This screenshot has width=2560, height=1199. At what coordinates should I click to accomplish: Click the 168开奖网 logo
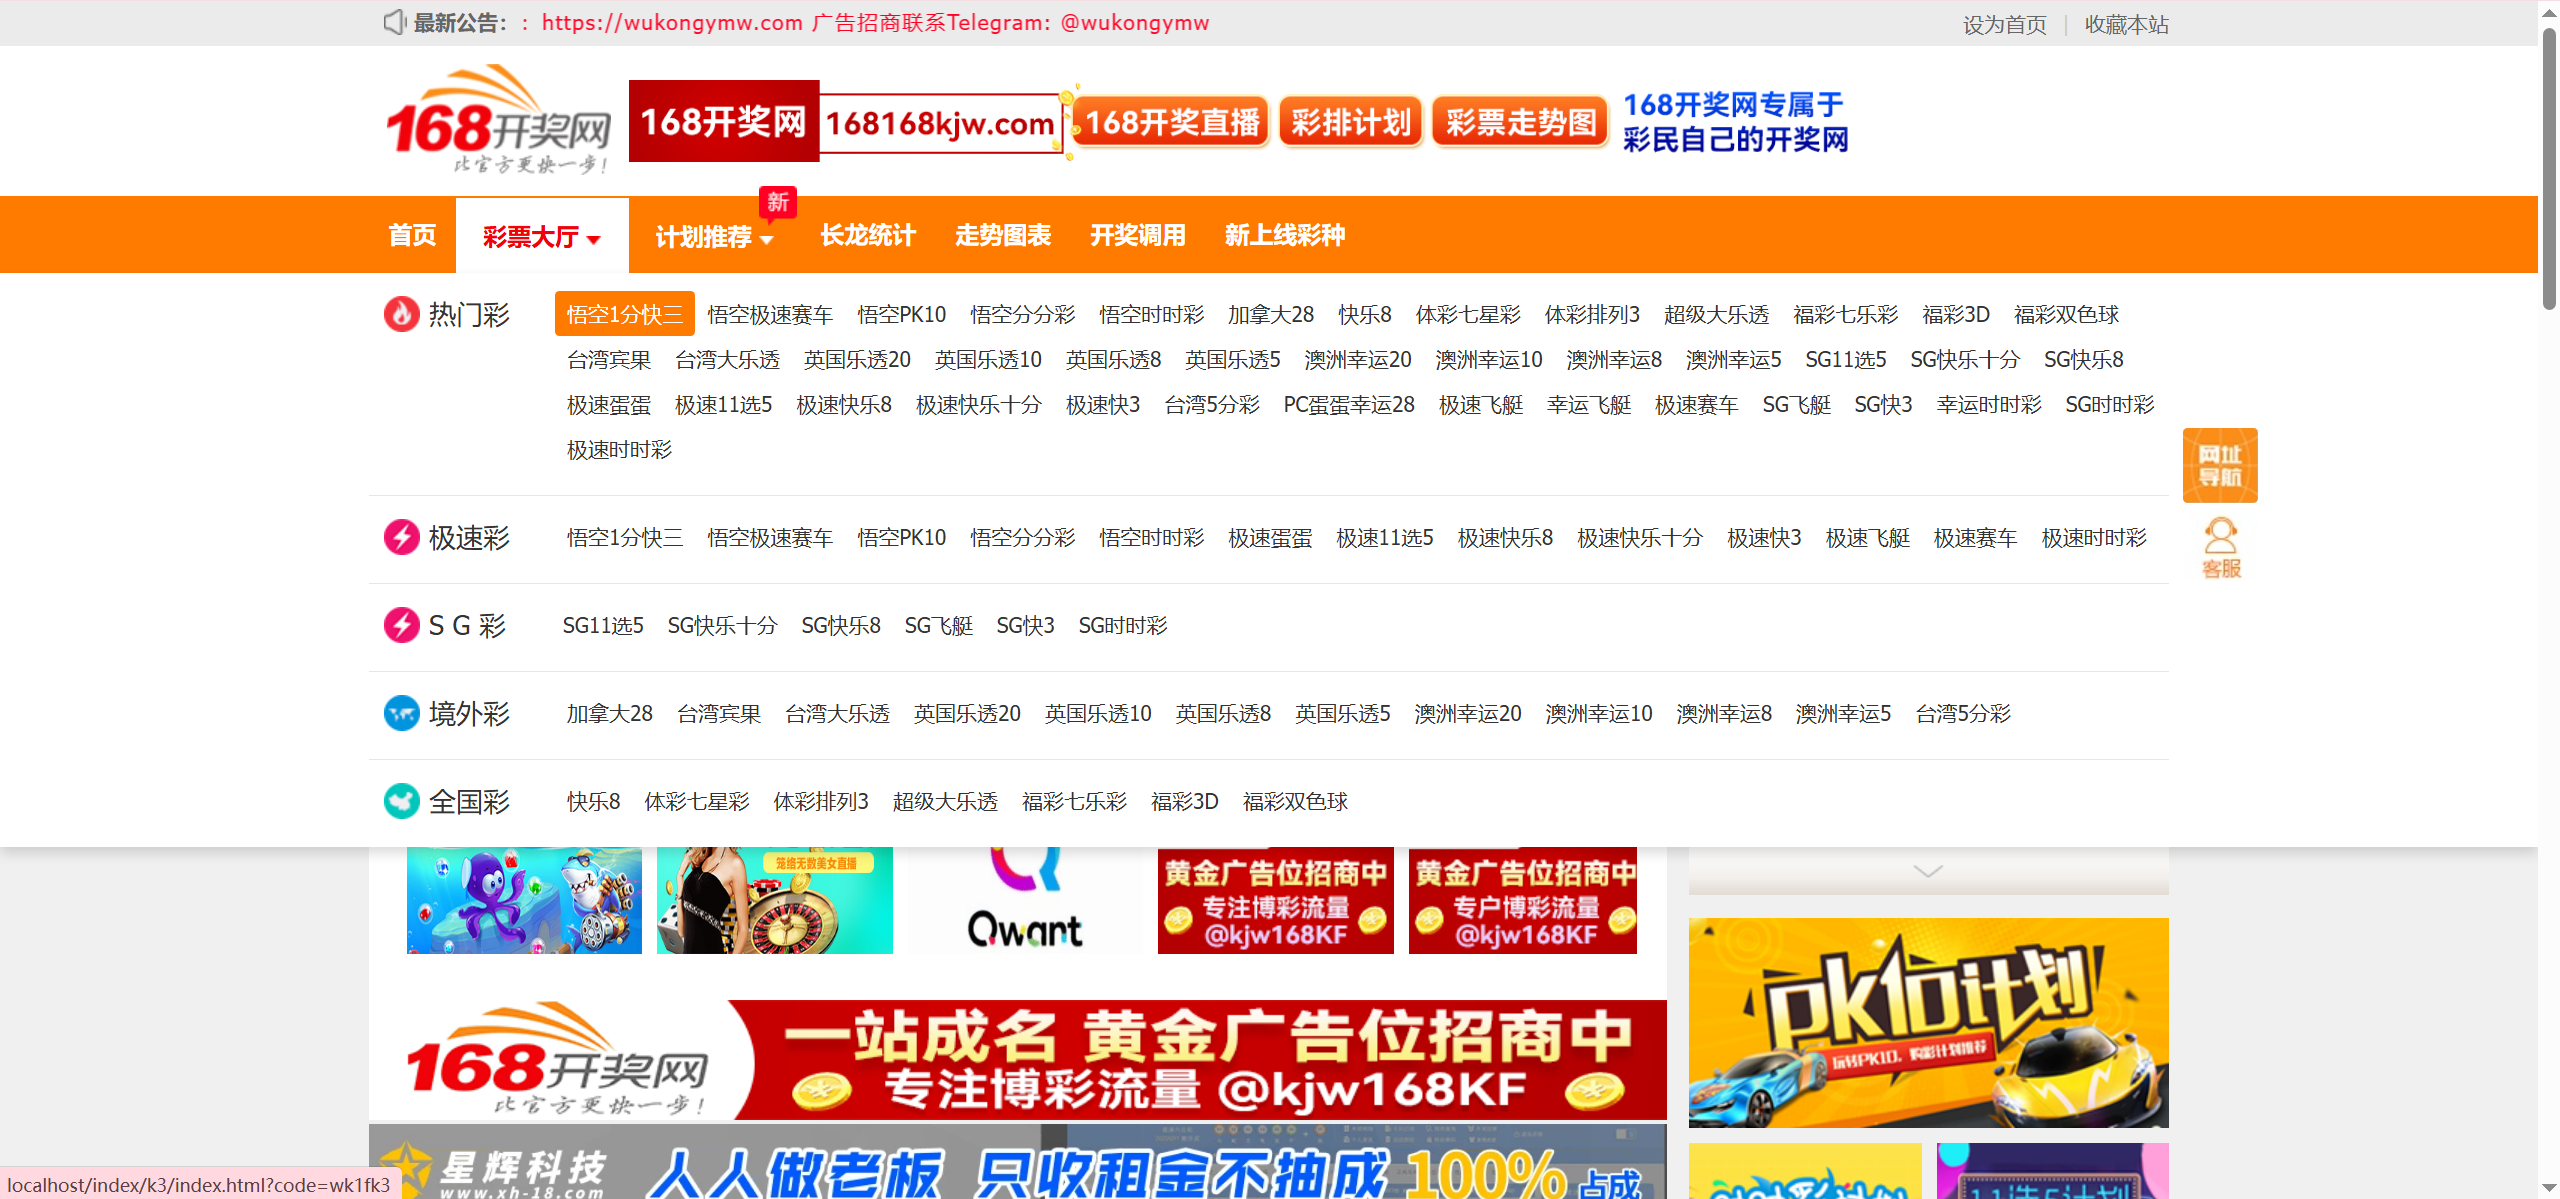point(498,121)
